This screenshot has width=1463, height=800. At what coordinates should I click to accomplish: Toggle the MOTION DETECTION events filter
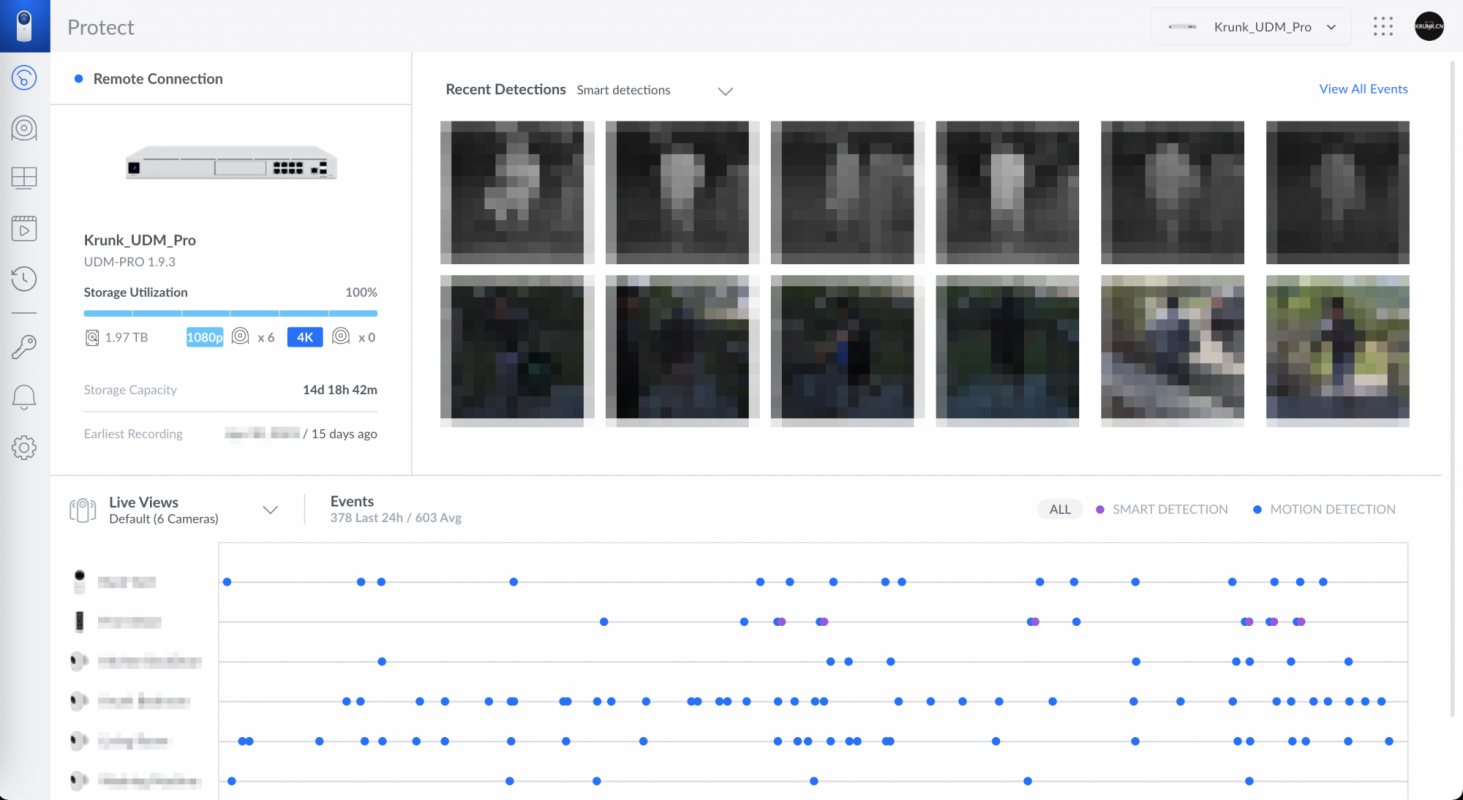1324,509
